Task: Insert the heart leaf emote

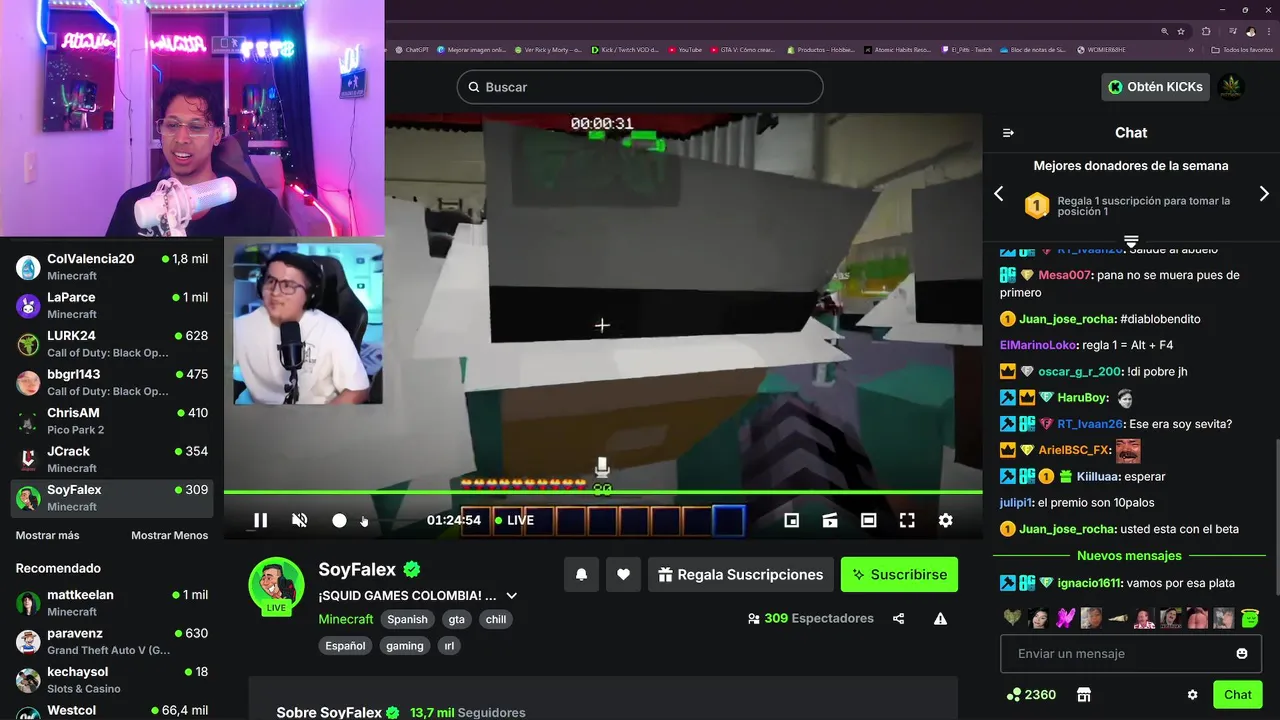Action: coord(1012,618)
